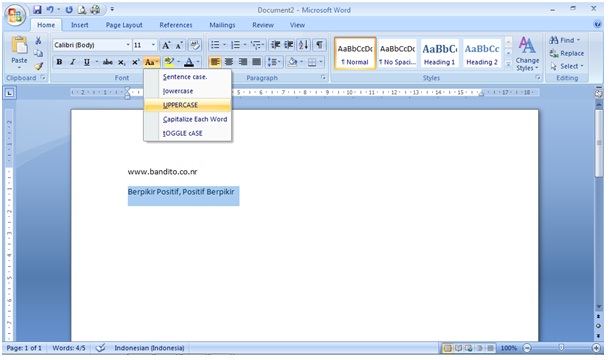Undo the last action
614x360 pixels.
click(x=50, y=9)
